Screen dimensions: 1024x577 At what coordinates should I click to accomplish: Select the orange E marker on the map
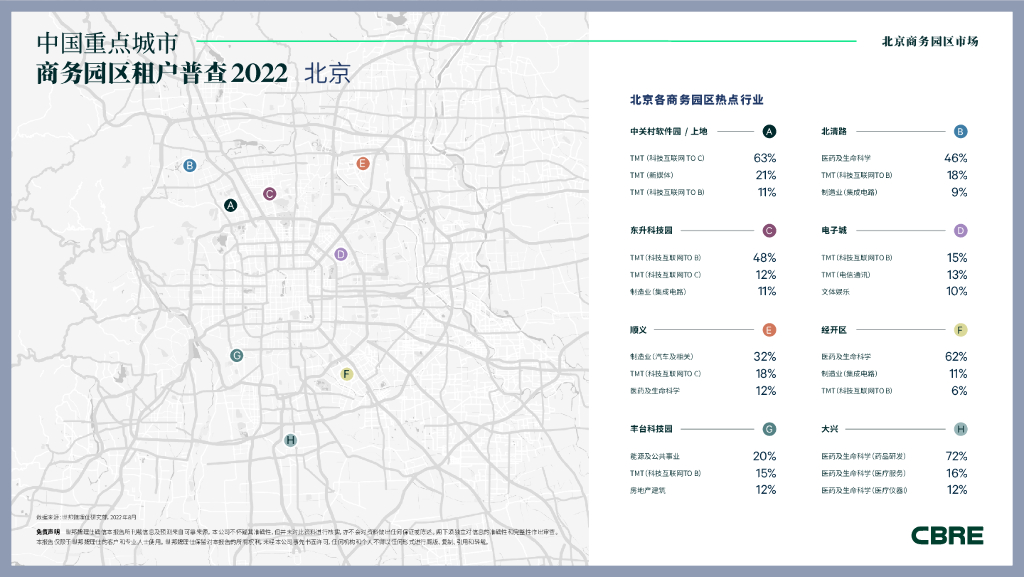tap(363, 163)
